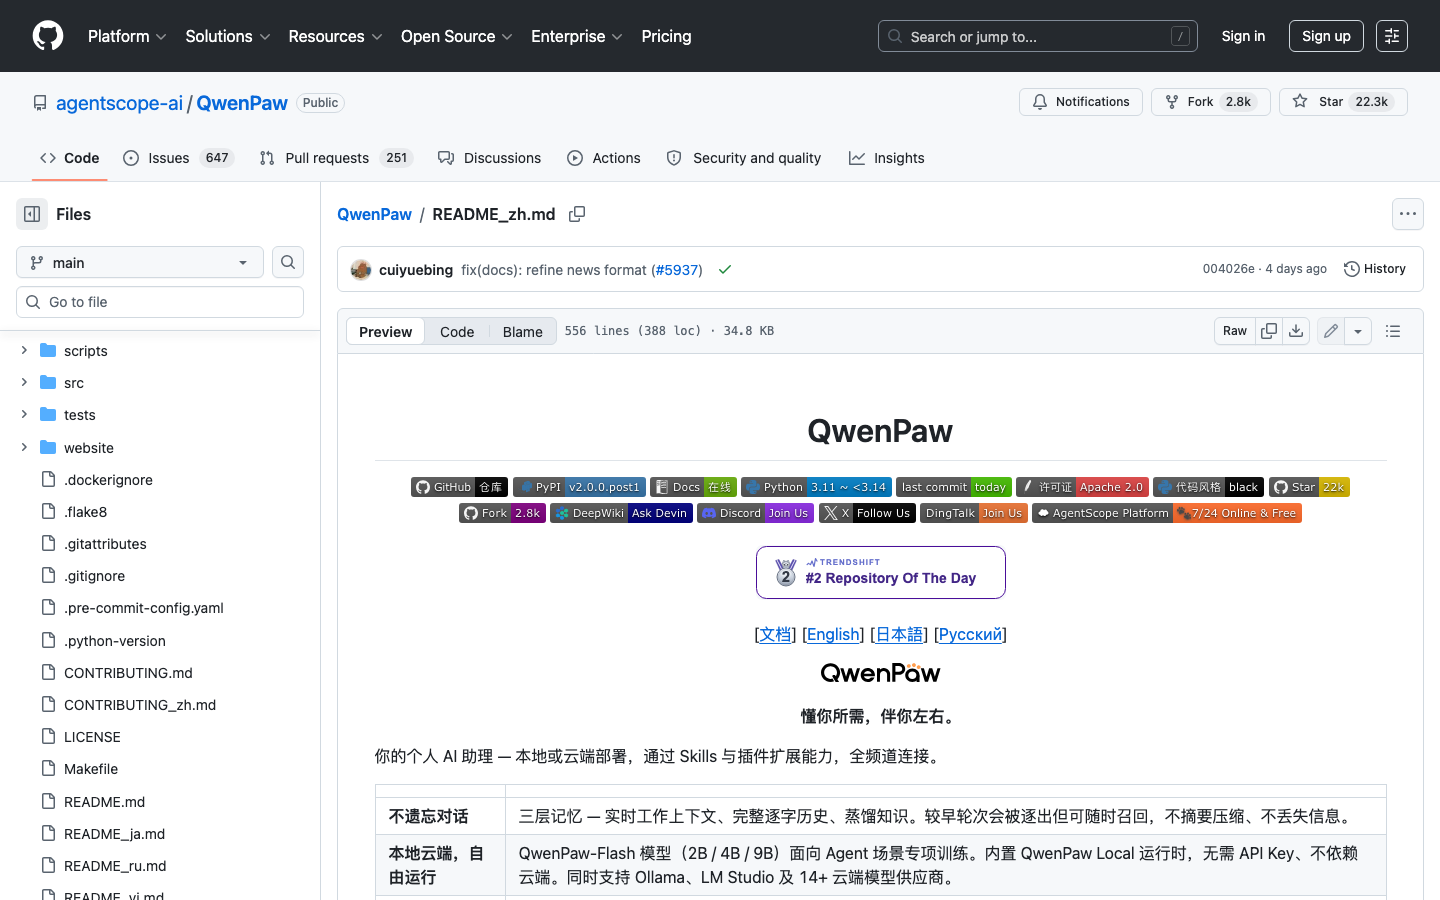Download the raw file
This screenshot has width=1440, height=900.
click(1296, 331)
